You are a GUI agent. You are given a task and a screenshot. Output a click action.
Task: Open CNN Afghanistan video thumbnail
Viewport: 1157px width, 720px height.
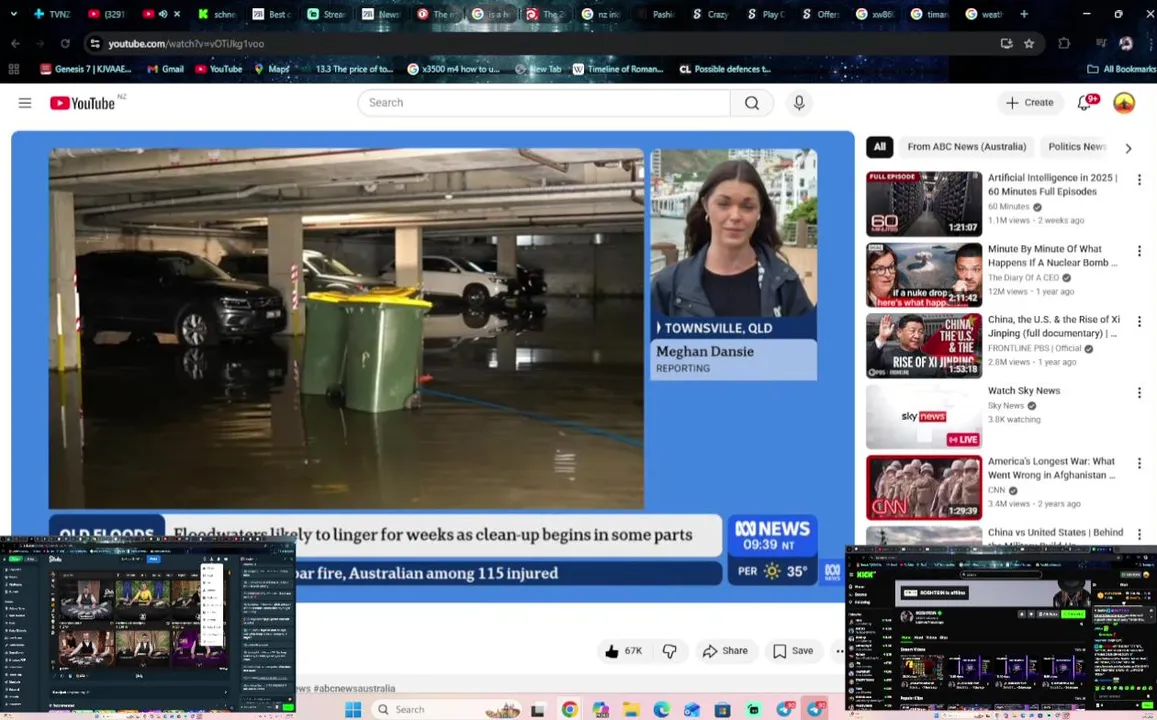click(924, 488)
